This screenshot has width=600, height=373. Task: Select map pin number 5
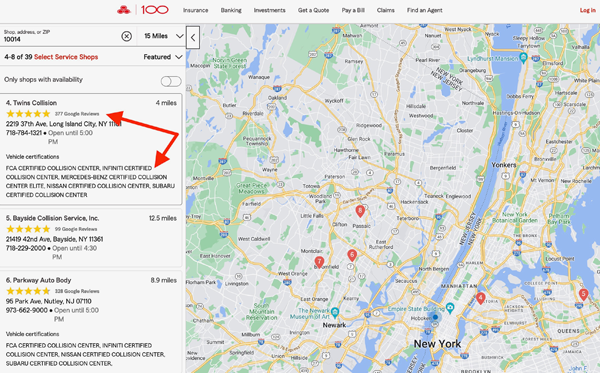583,295
